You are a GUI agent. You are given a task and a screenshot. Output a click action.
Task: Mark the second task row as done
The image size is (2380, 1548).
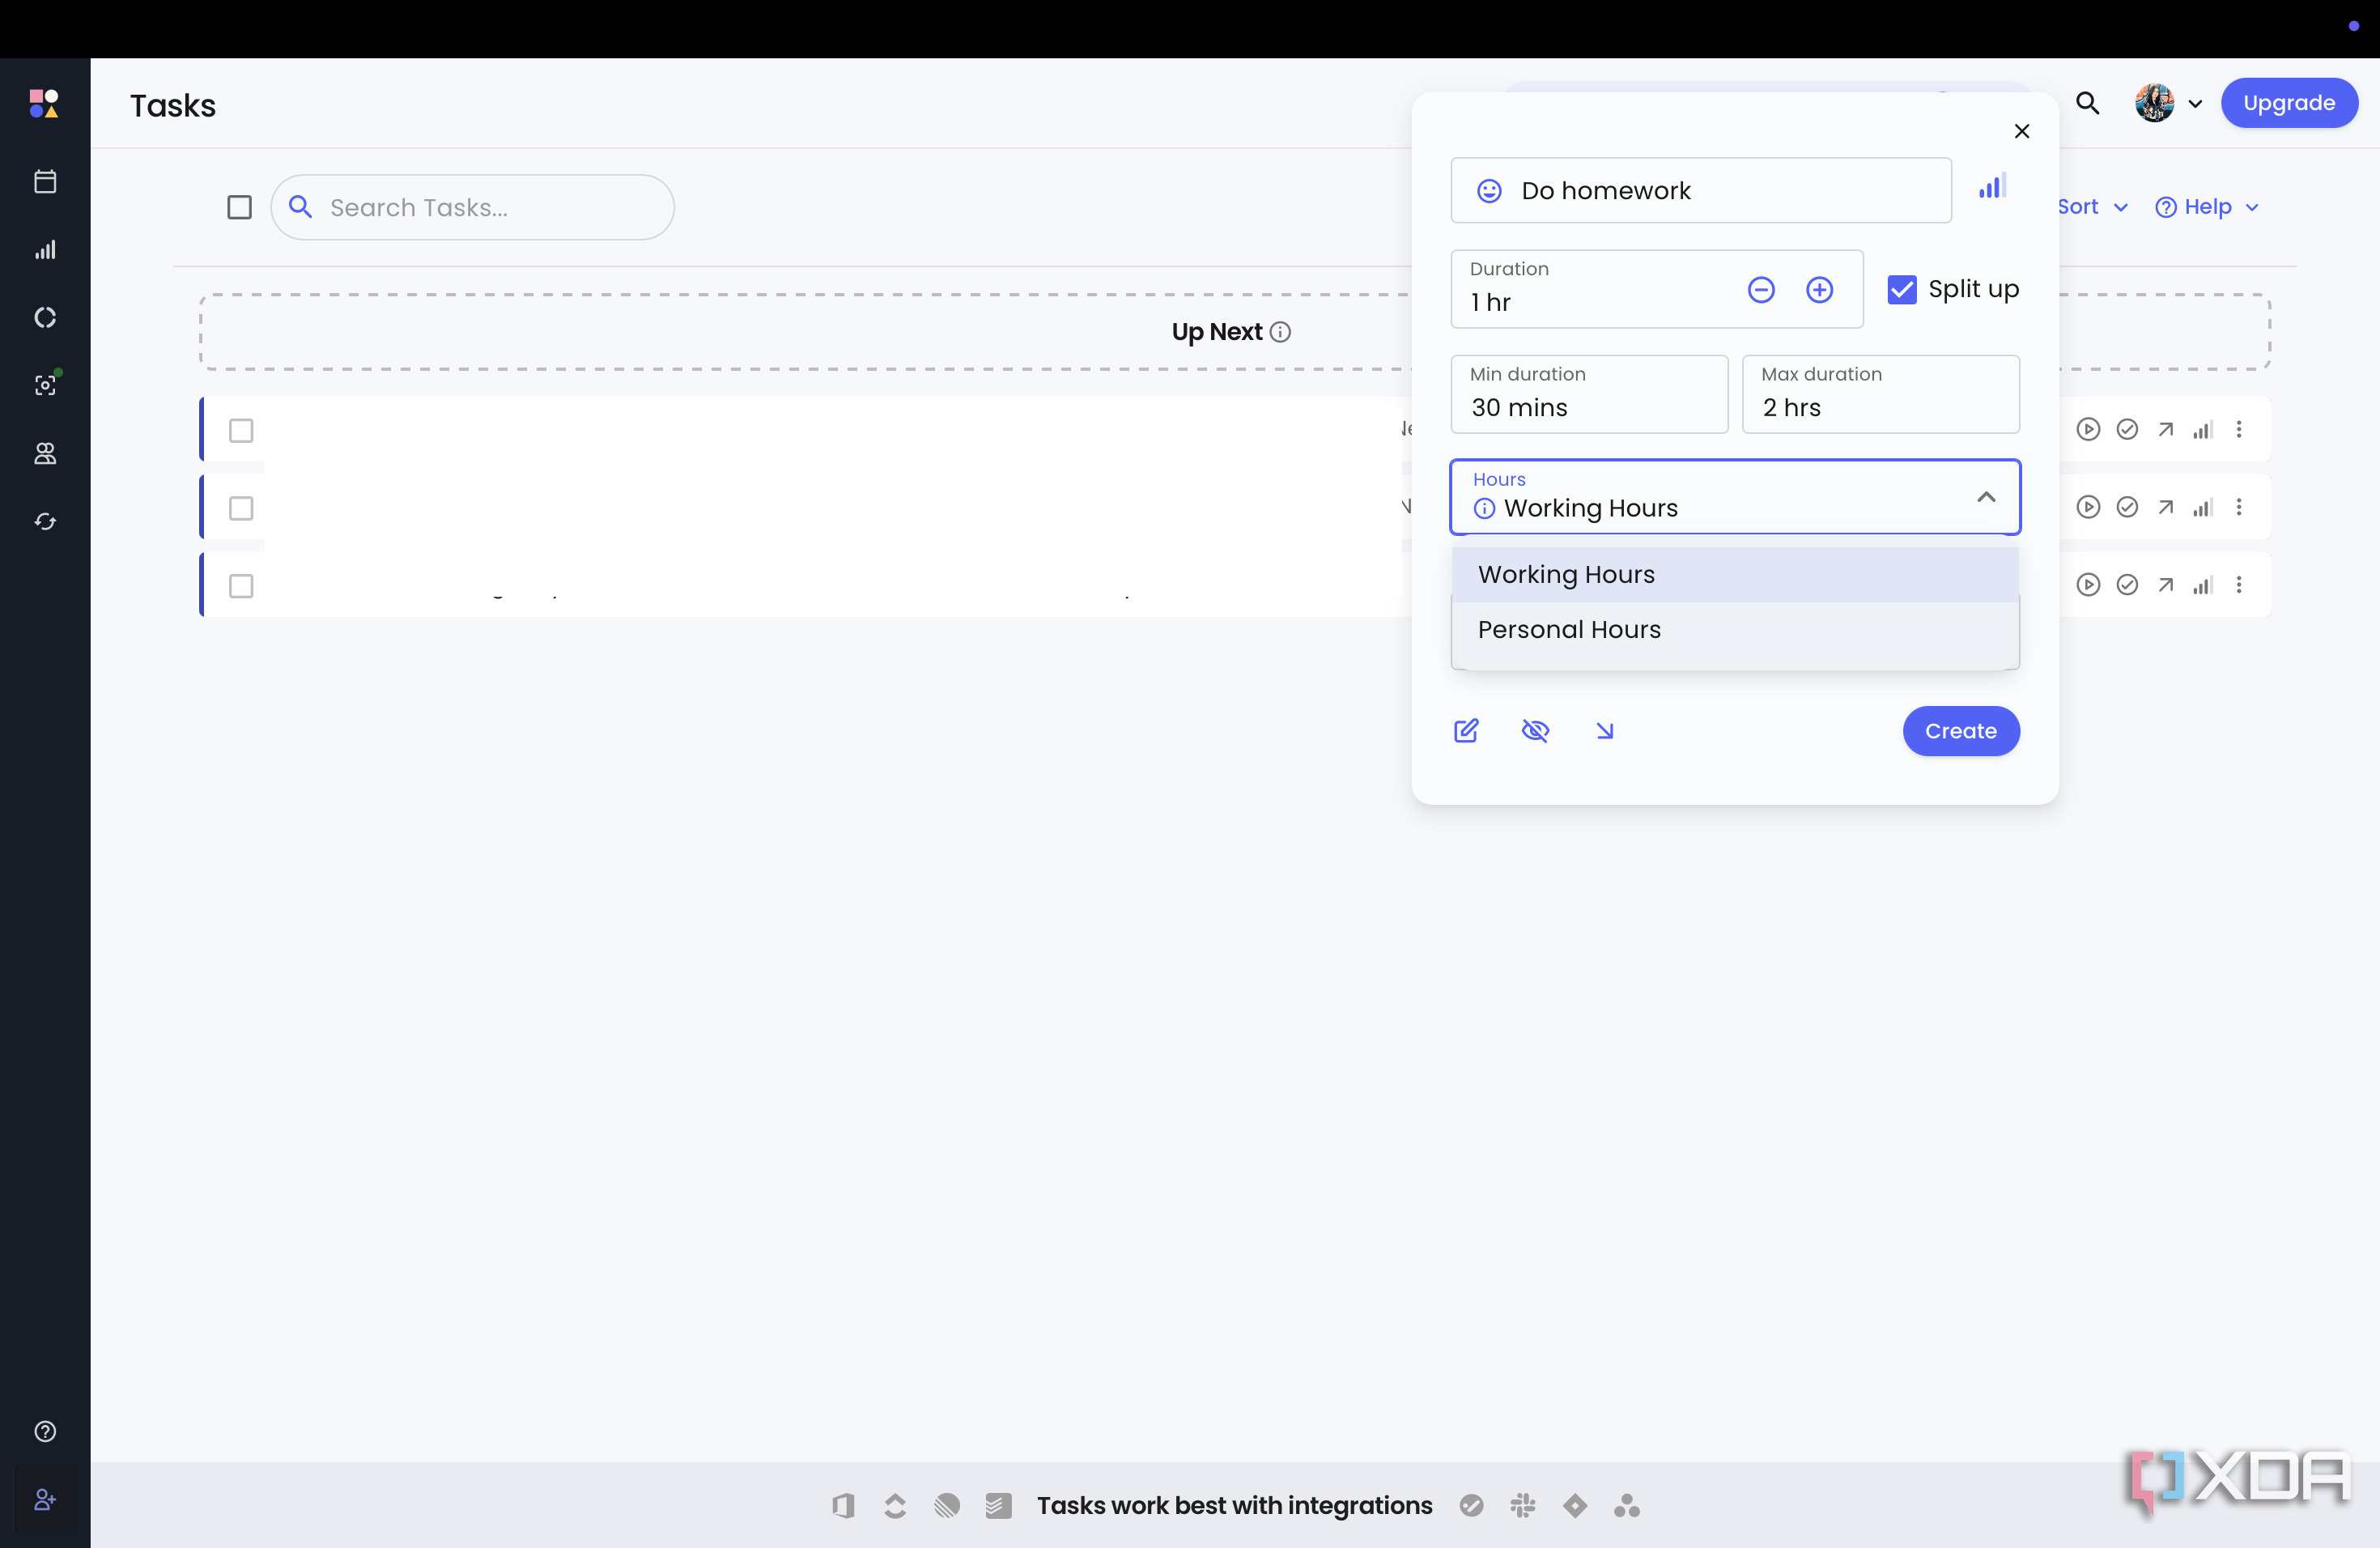2127,508
